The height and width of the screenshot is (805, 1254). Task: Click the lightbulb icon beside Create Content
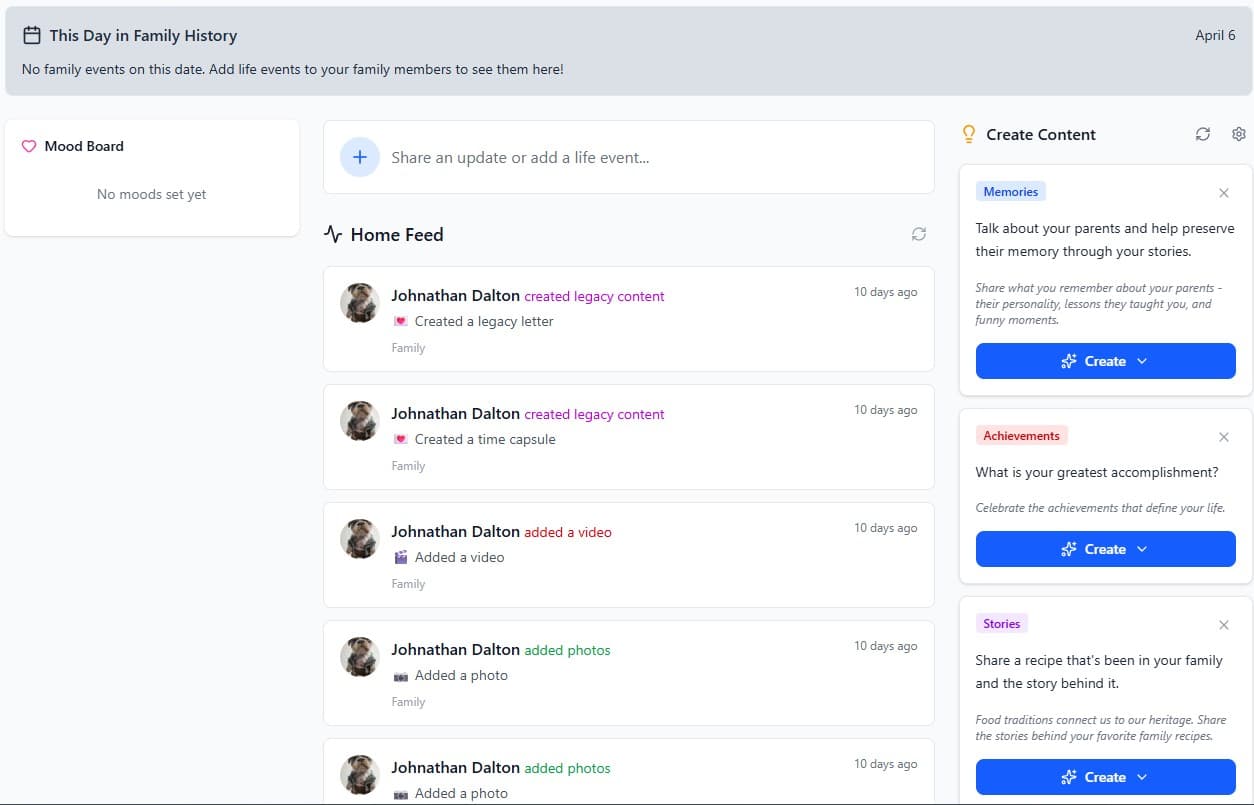pyautogui.click(x=968, y=134)
